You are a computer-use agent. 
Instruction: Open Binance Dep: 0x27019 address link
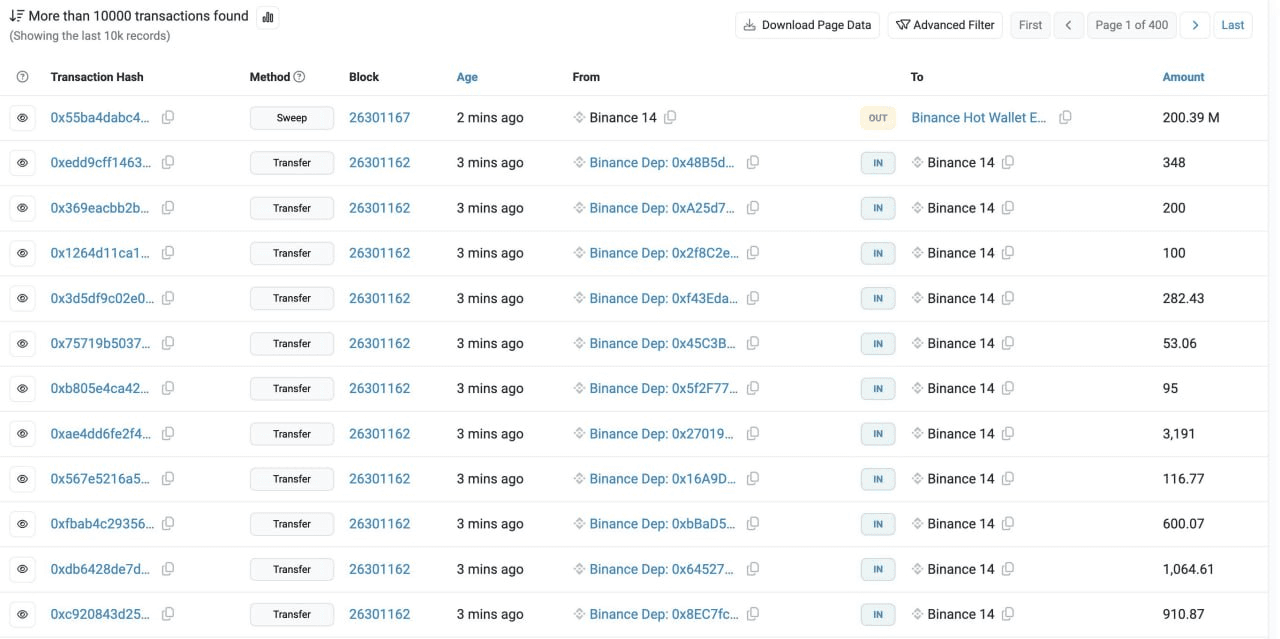pos(662,434)
